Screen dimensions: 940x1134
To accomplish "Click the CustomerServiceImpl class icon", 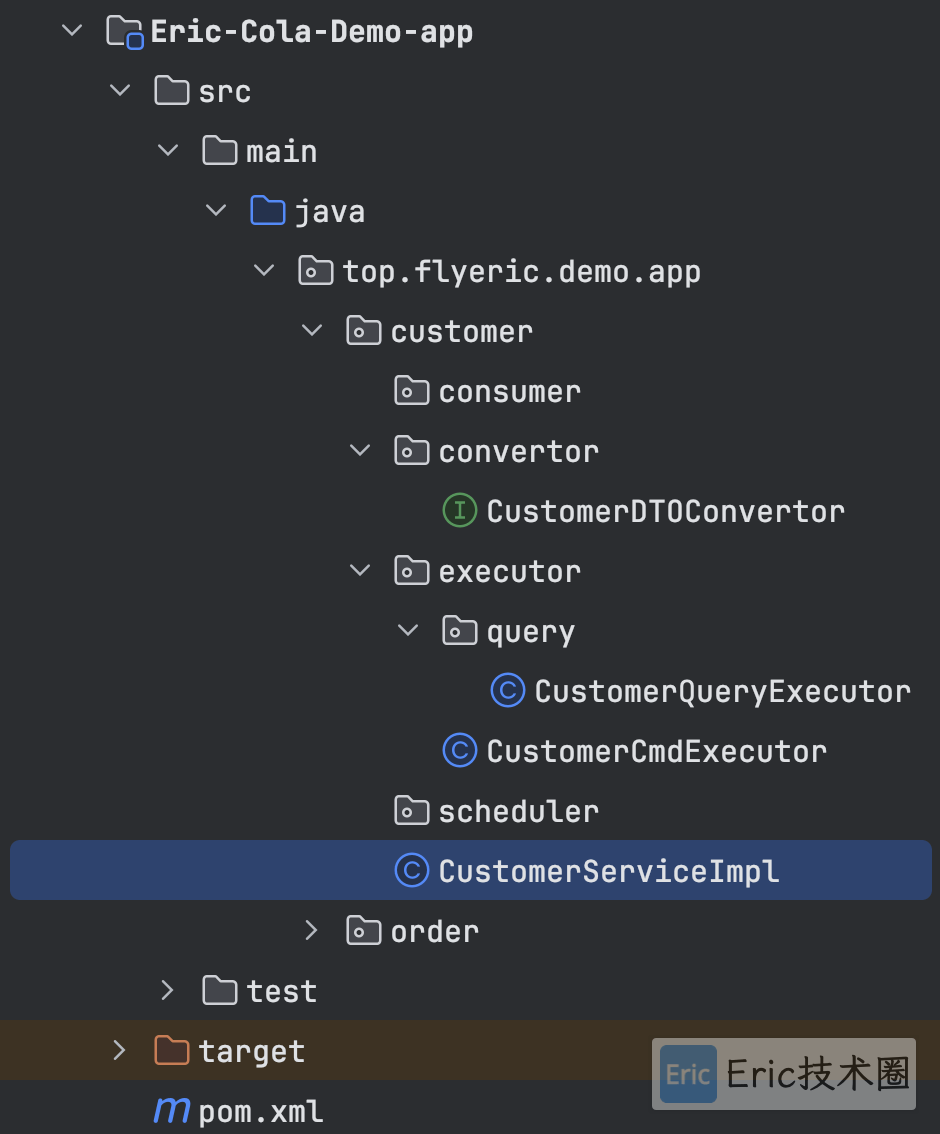I will tap(411, 871).
